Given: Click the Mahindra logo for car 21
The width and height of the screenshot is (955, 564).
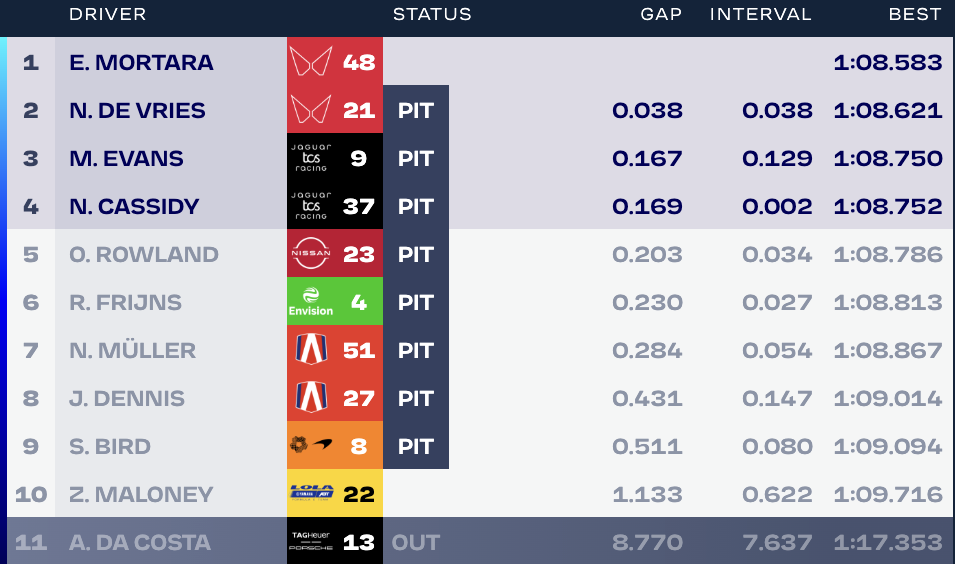Looking at the screenshot, I should click(x=311, y=110).
